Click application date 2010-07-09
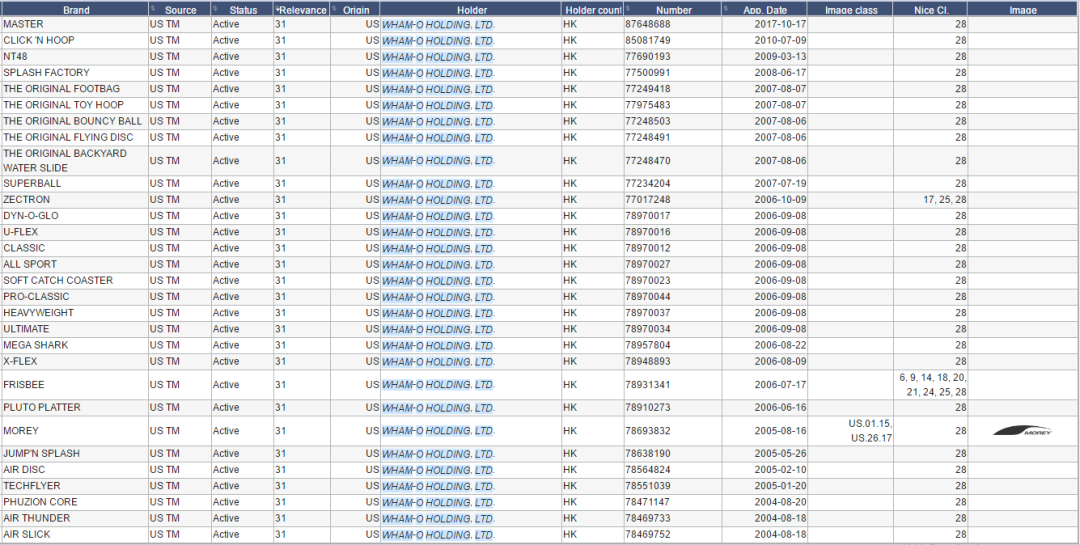 pos(780,41)
